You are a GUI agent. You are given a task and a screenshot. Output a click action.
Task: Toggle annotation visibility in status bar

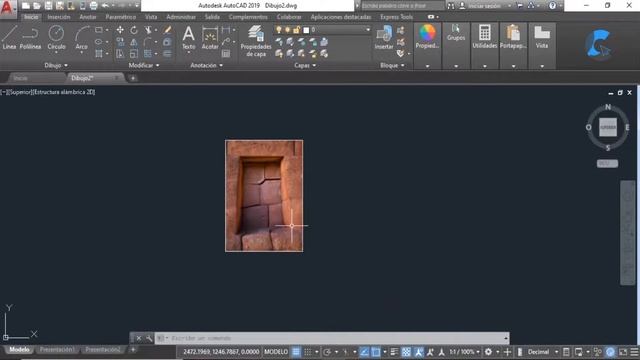click(x=418, y=352)
